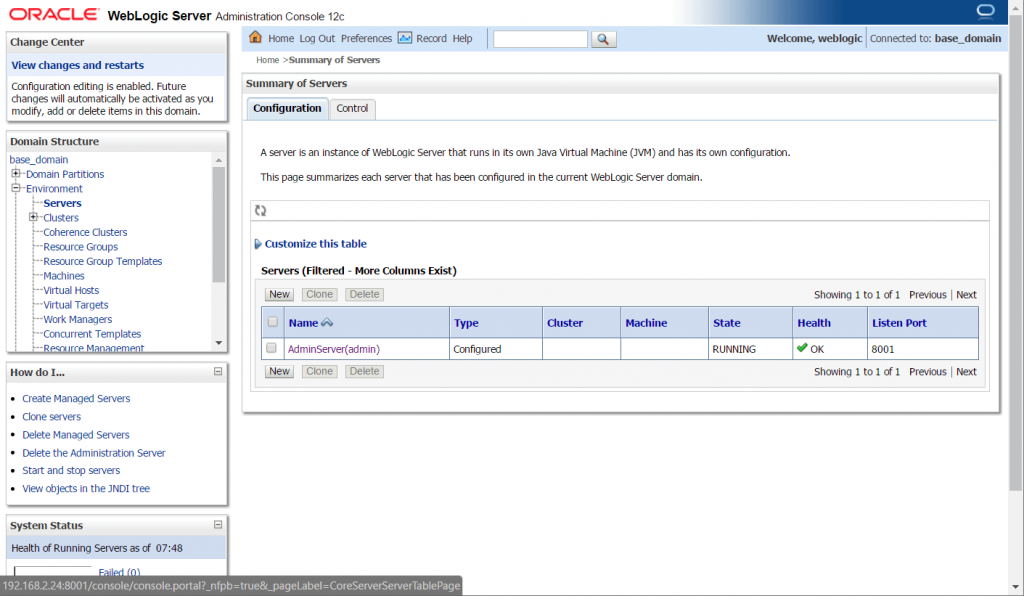Click inside the search input field

point(540,38)
